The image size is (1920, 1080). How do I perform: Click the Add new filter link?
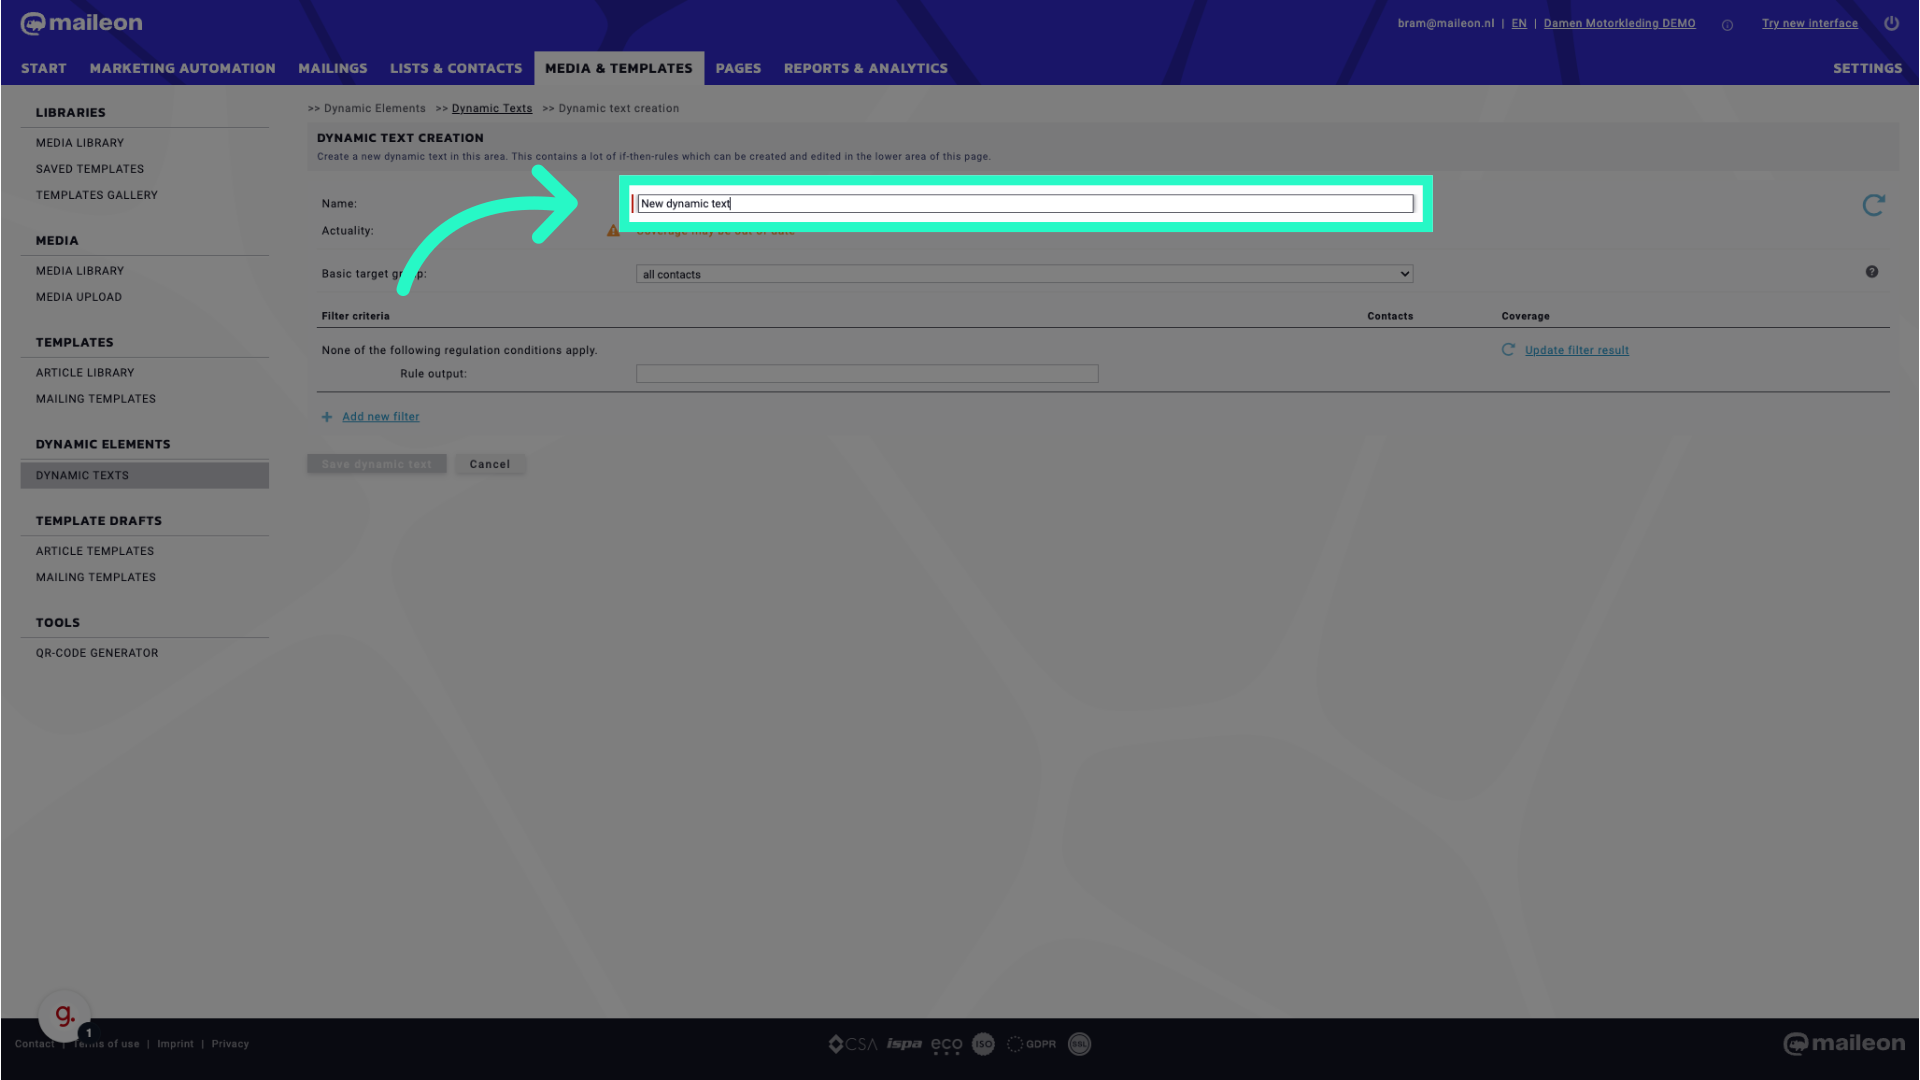380,417
